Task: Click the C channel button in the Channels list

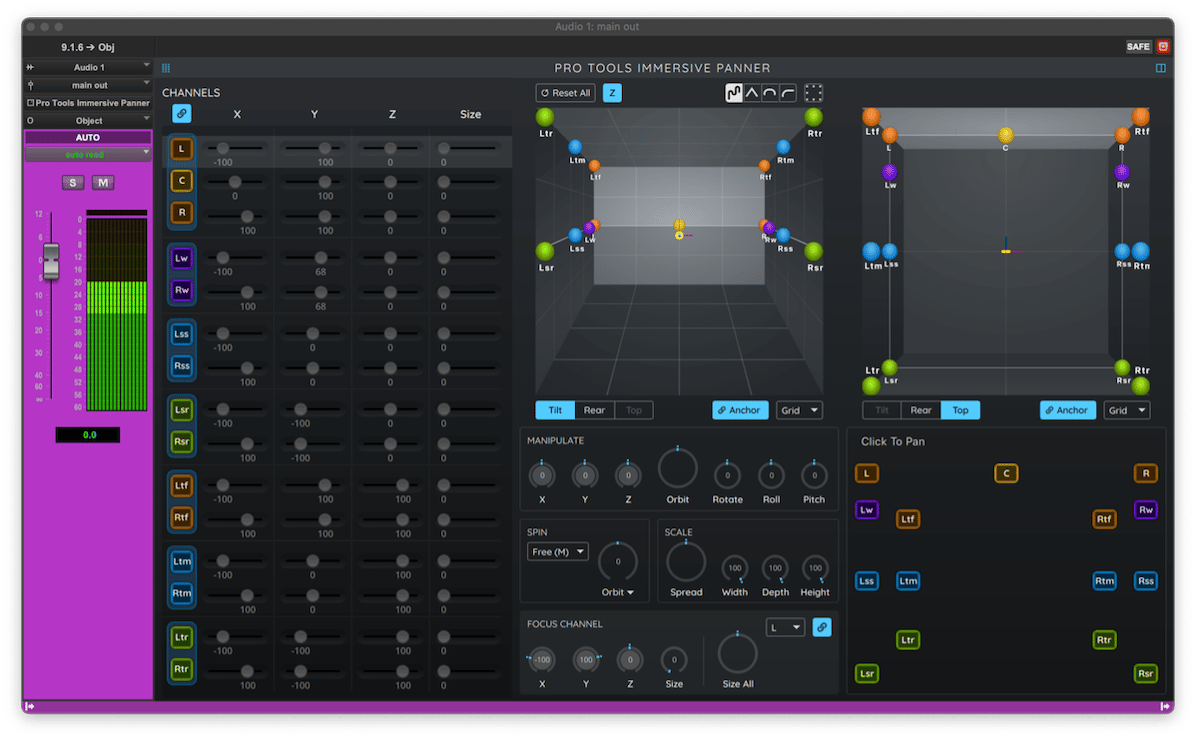Action: click(182, 181)
